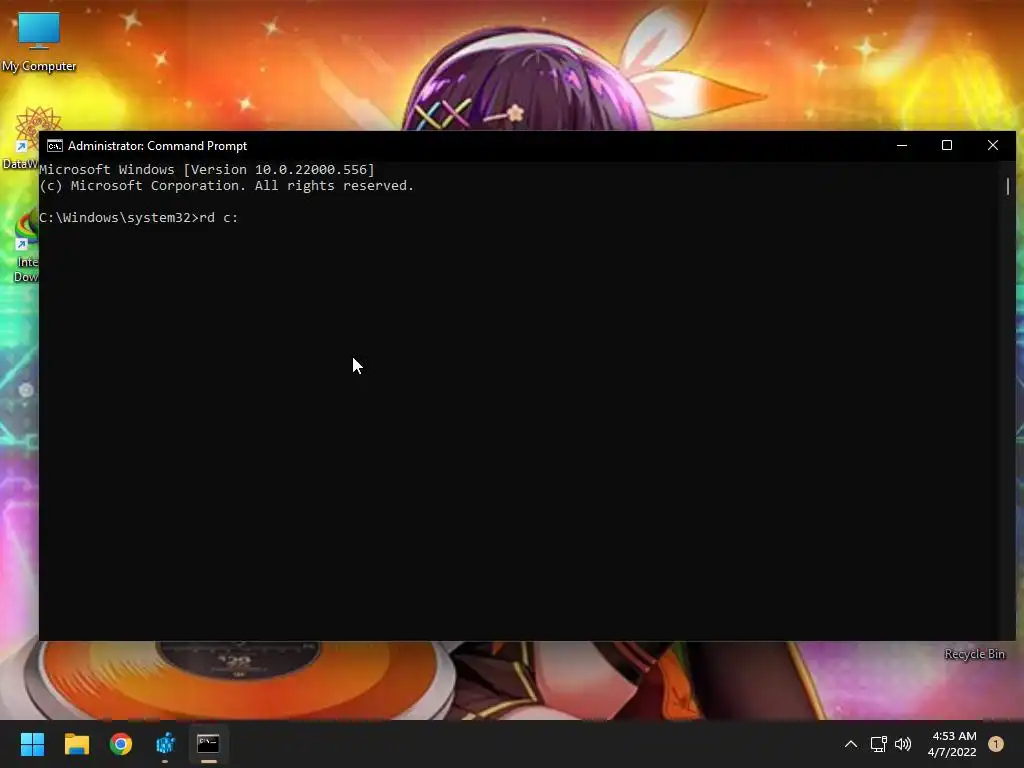Open the Windows Start menu
This screenshot has height=768, width=1024.
[32, 744]
